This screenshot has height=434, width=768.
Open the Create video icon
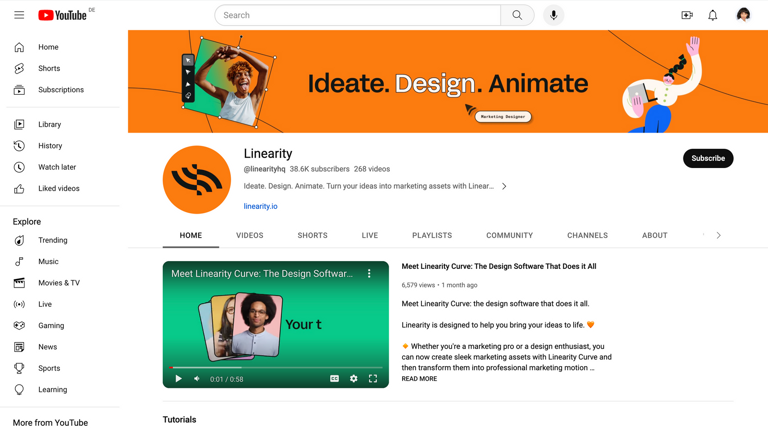687,15
